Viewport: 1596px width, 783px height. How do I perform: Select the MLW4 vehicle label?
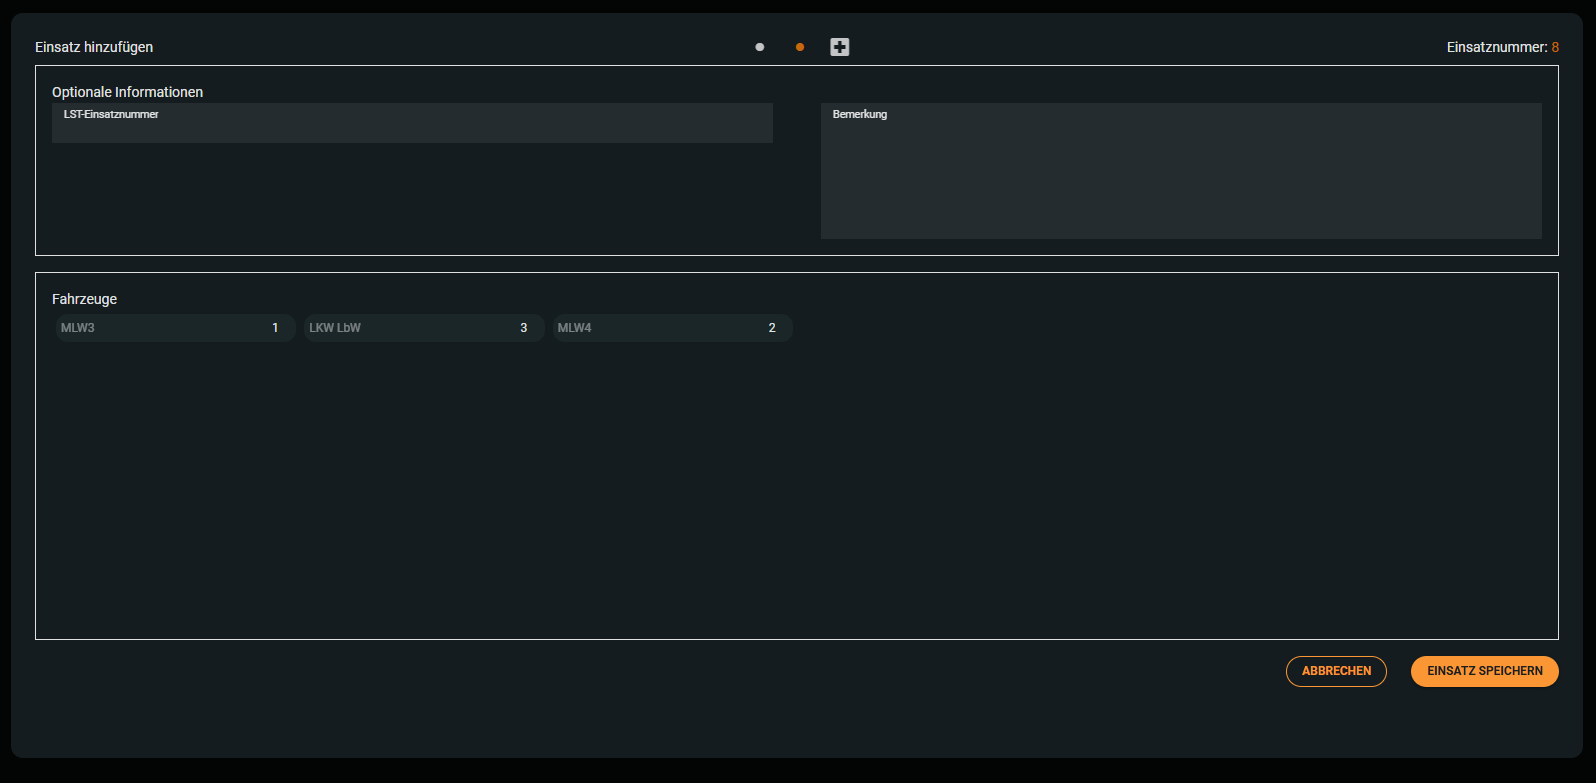tap(575, 328)
